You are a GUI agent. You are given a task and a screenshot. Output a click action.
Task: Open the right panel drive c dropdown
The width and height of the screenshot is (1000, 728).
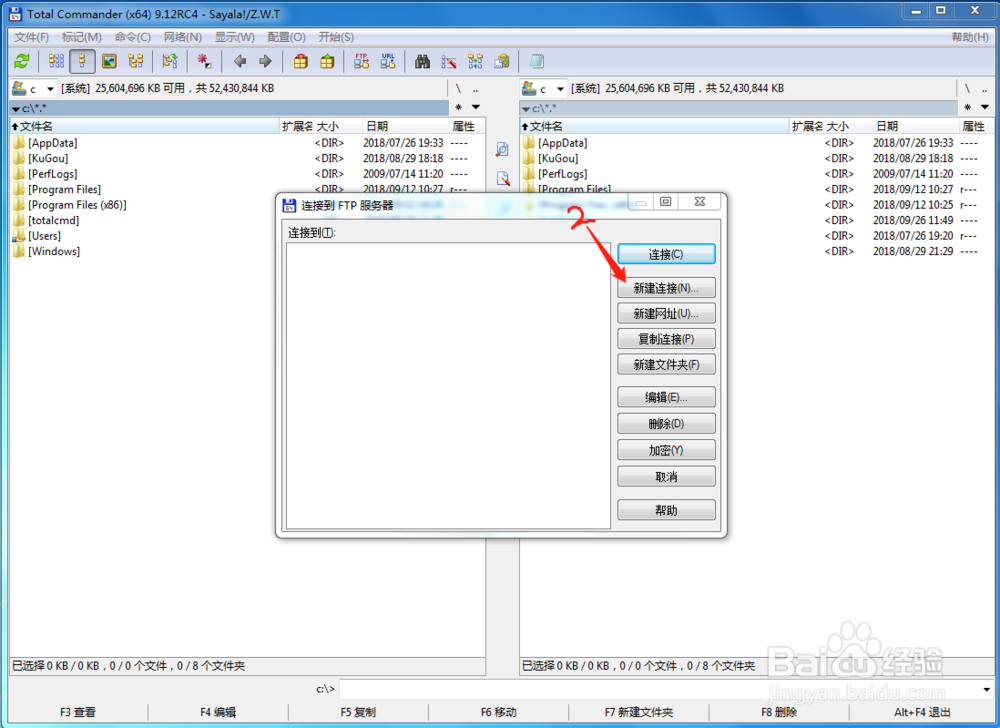tap(561, 89)
